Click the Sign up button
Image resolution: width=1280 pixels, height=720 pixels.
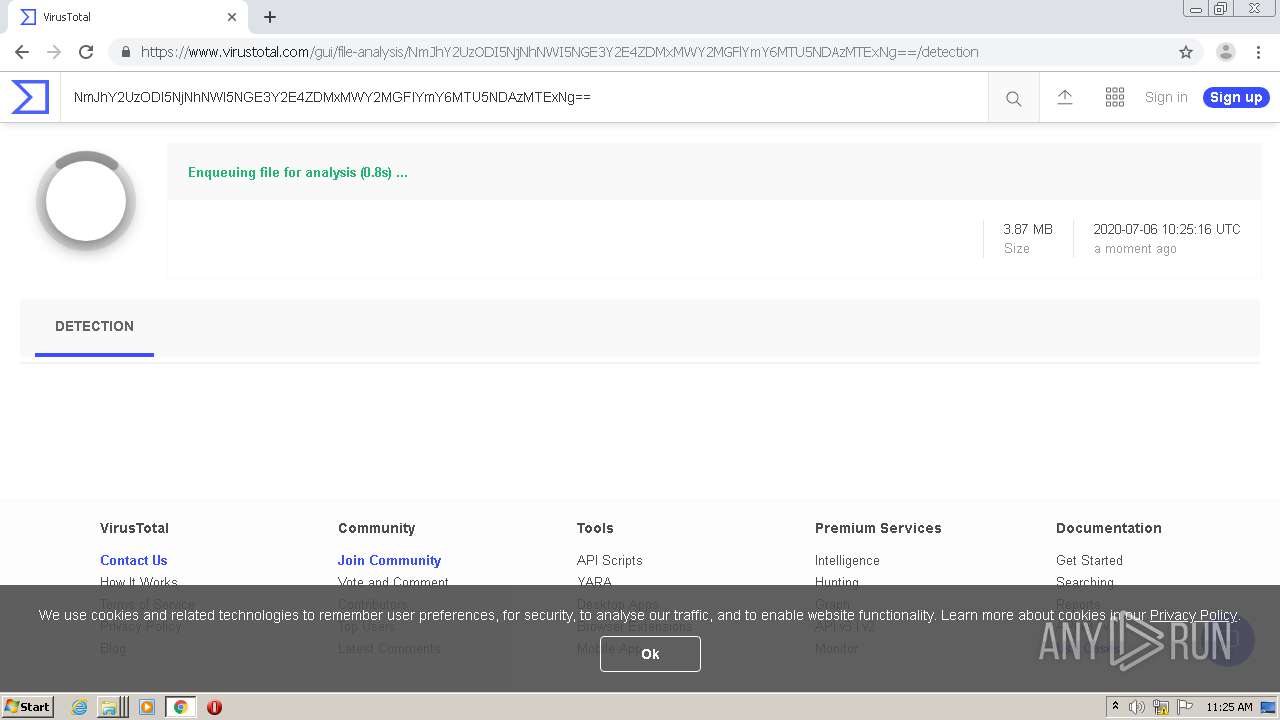coord(1236,97)
